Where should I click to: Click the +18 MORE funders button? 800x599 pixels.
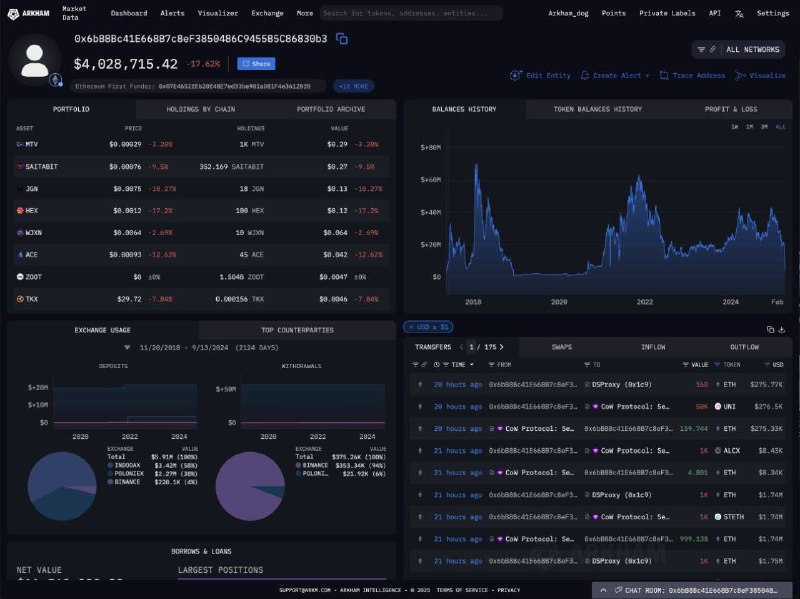(x=354, y=86)
